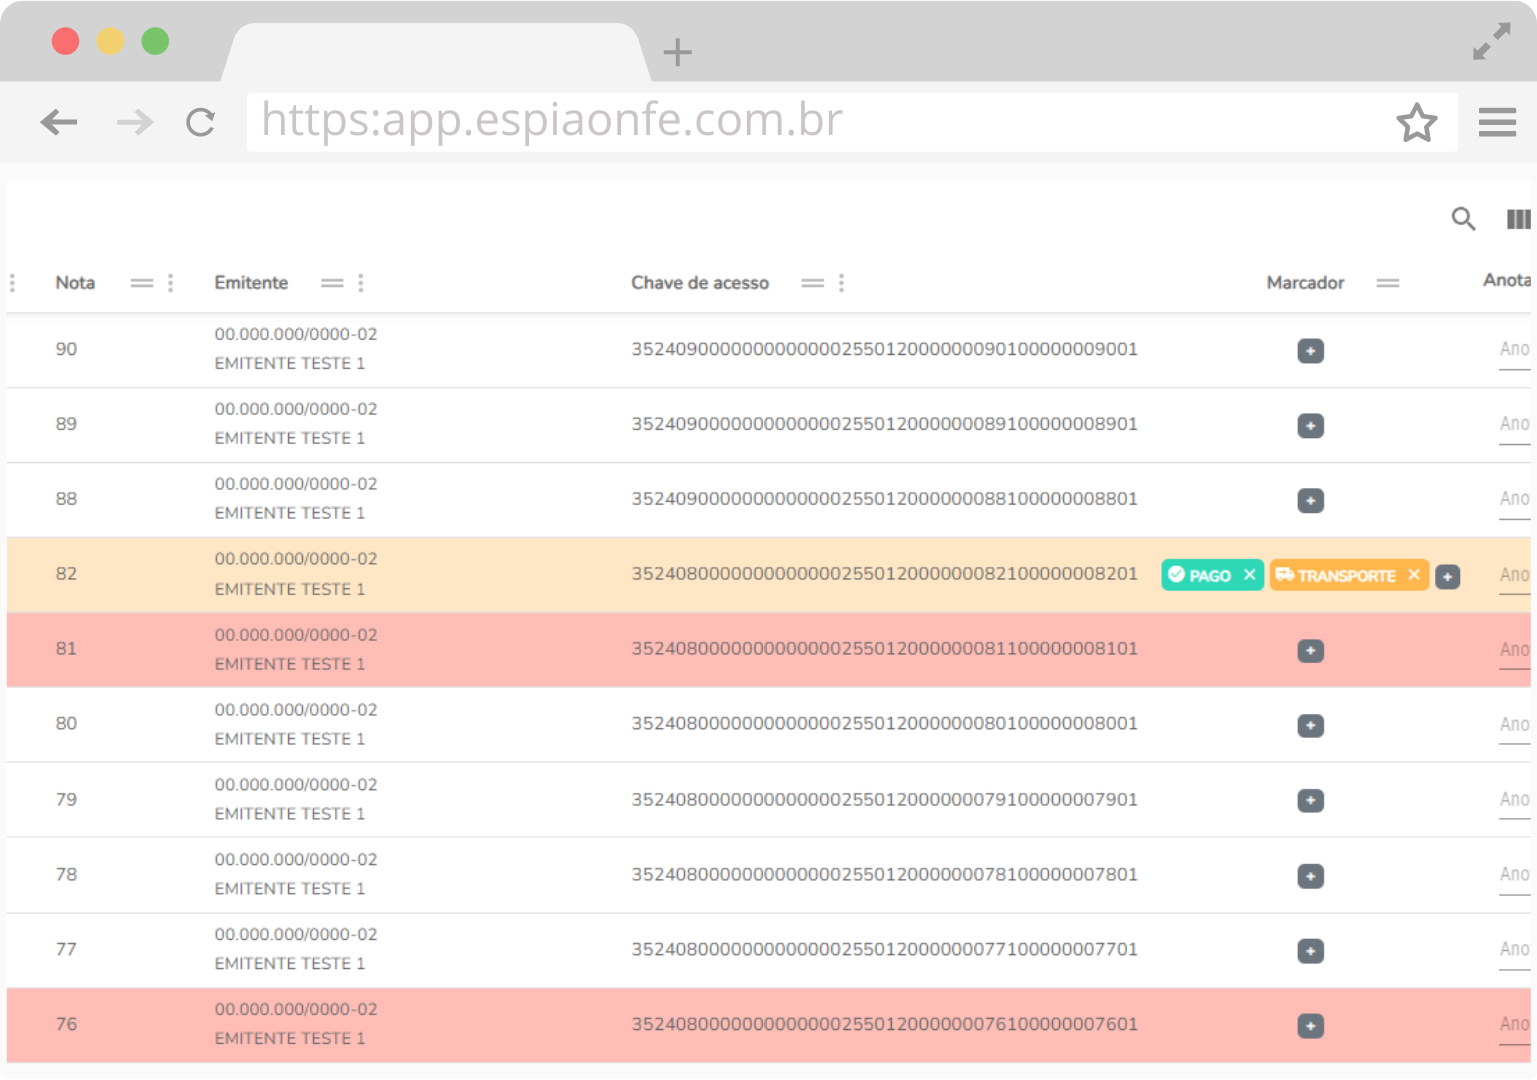Sort by Chave de acesso header
The width and height of the screenshot is (1537, 1080).
700,283
